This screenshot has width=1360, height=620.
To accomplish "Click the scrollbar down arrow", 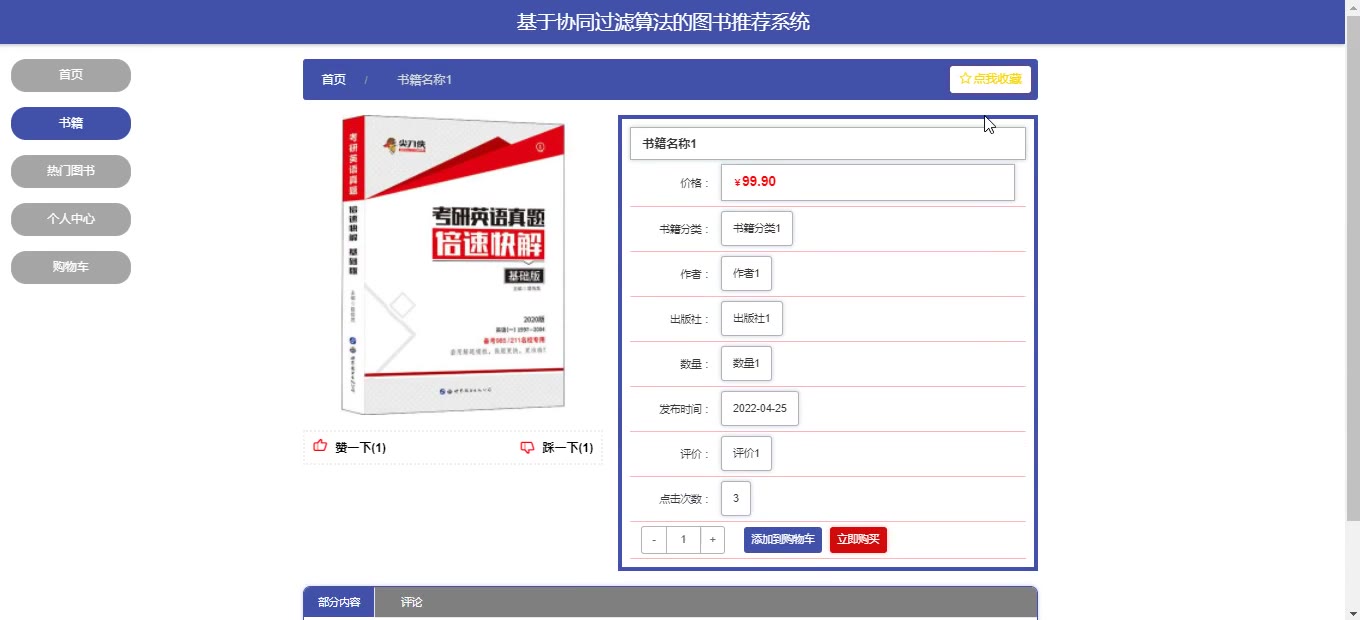I will 1352,611.
